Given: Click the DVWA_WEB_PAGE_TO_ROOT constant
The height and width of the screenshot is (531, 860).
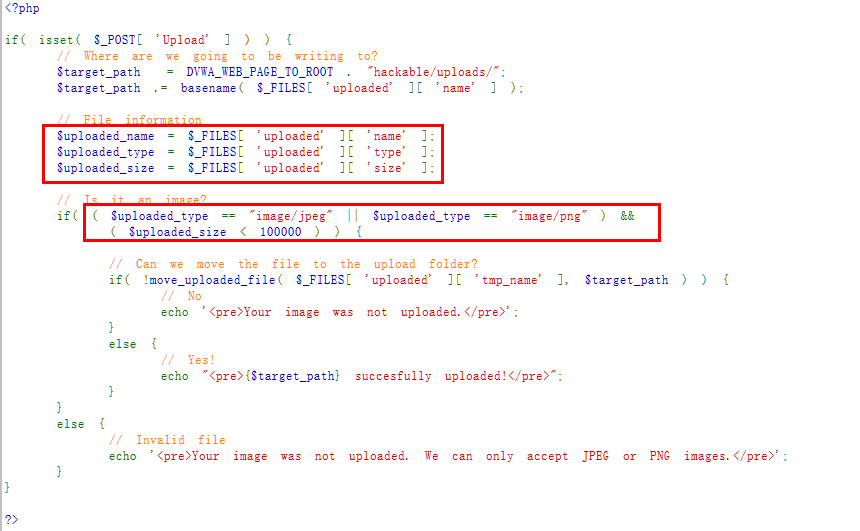Looking at the screenshot, I should (259, 72).
